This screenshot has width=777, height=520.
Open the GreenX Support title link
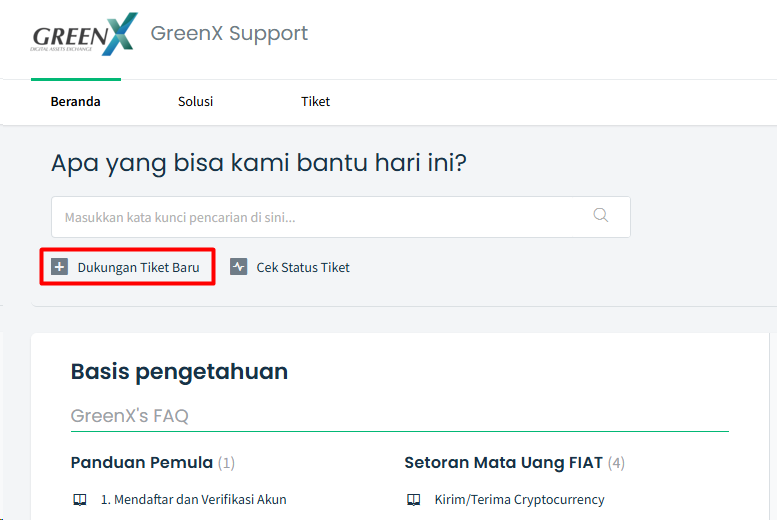[229, 33]
